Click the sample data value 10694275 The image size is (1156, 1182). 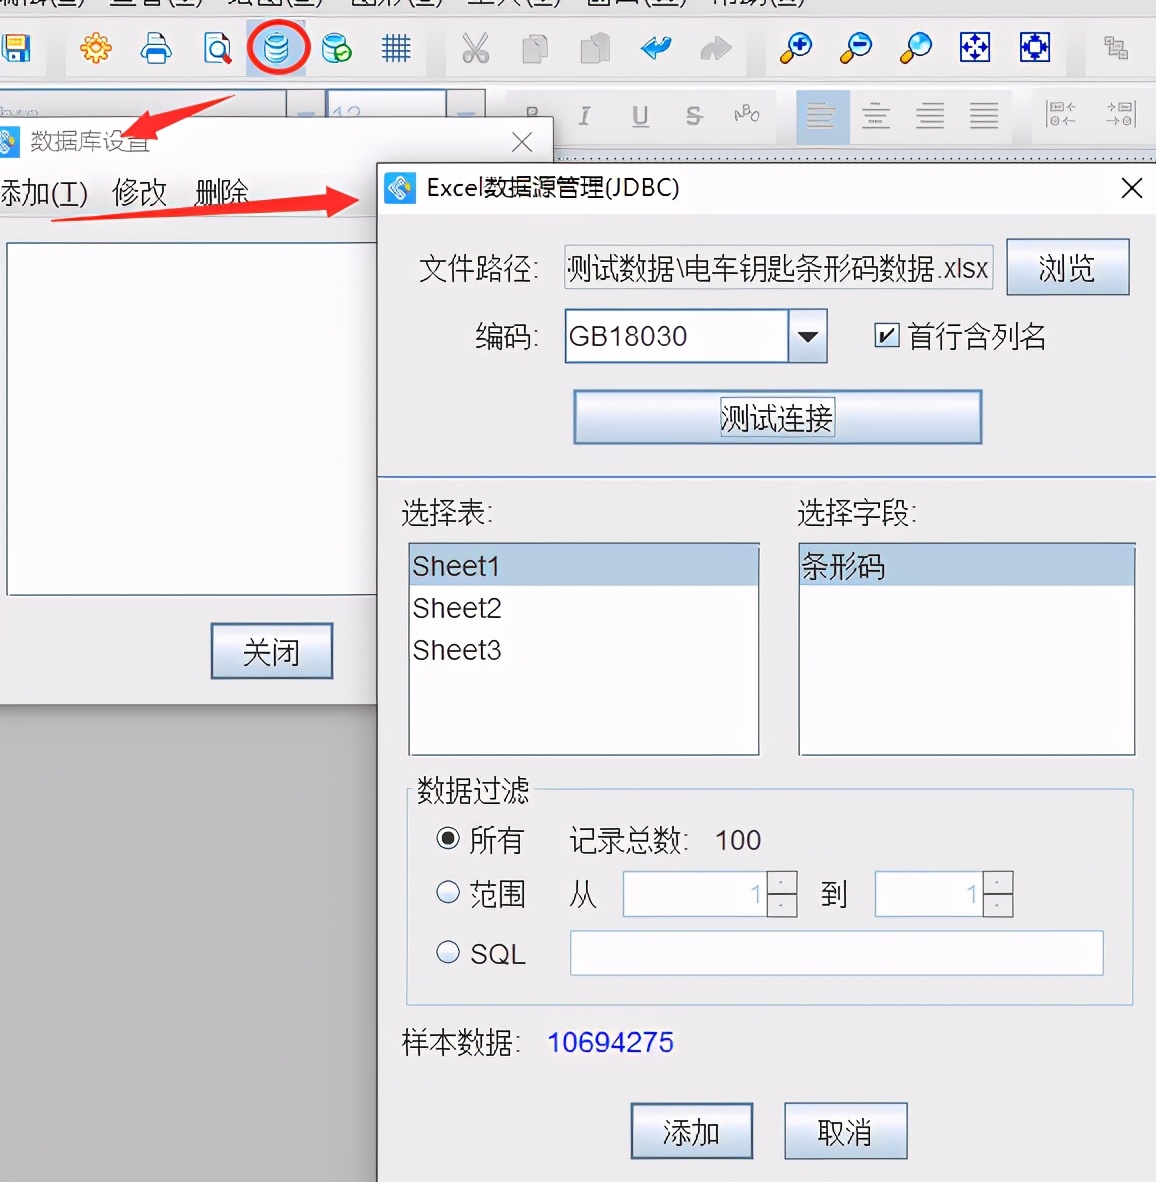[610, 1042]
